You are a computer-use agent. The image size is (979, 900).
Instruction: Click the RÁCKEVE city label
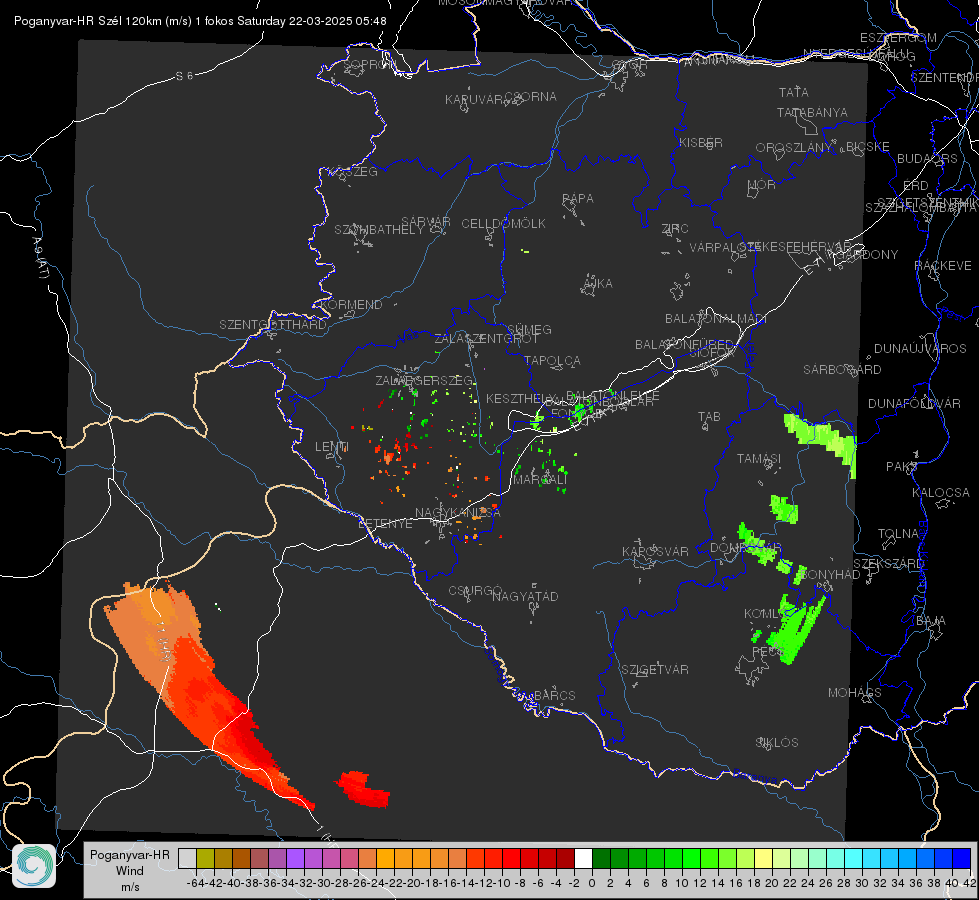click(943, 266)
